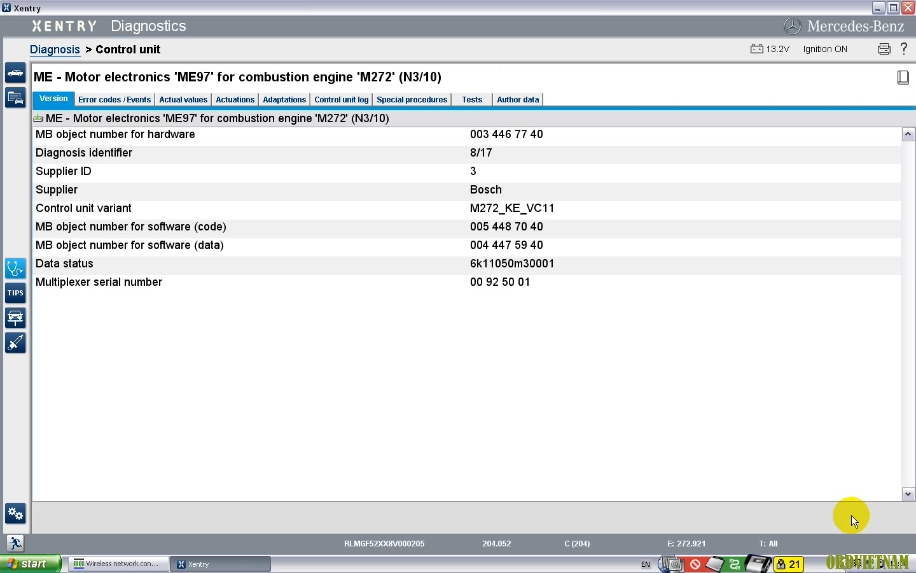Select the Version tab

click(53, 99)
